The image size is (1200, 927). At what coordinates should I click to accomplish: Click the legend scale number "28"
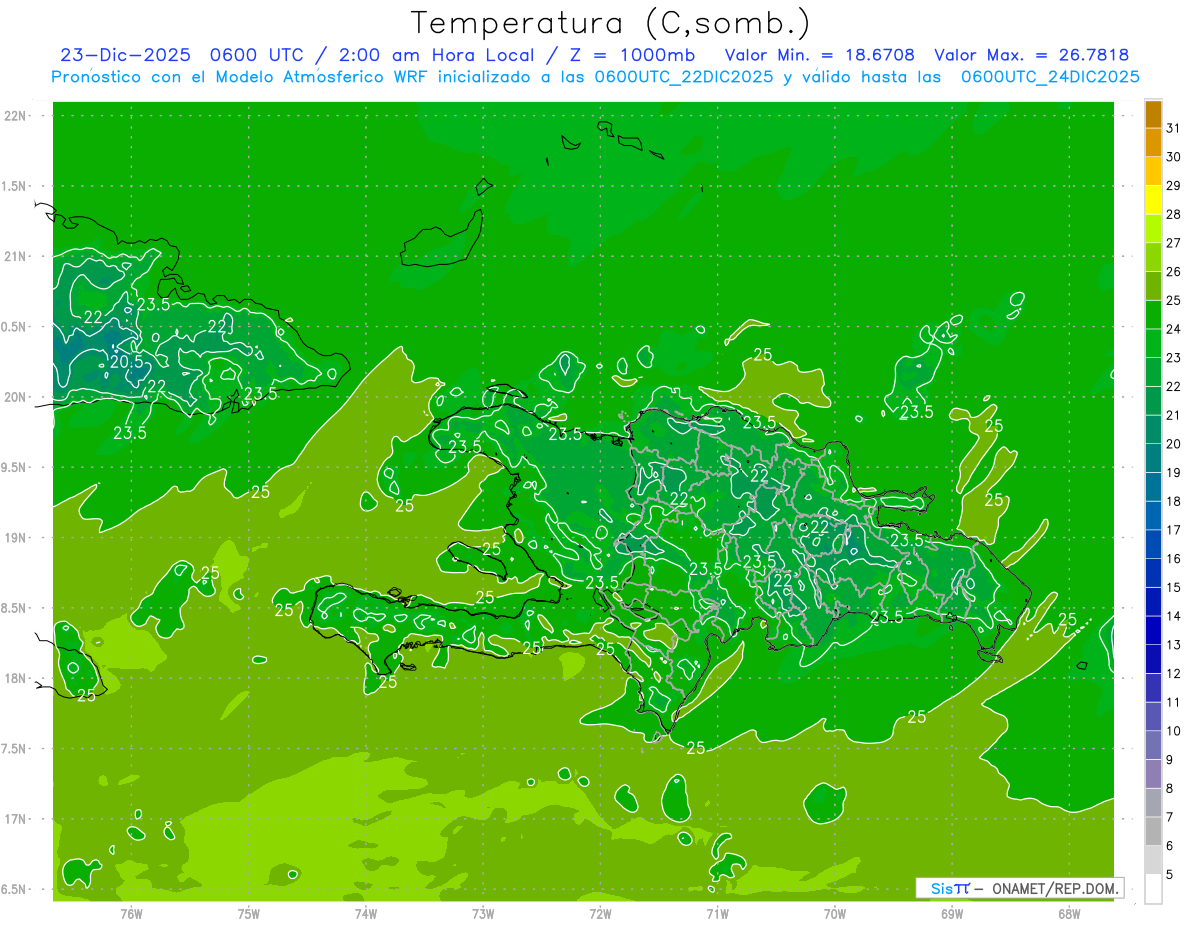1174,214
